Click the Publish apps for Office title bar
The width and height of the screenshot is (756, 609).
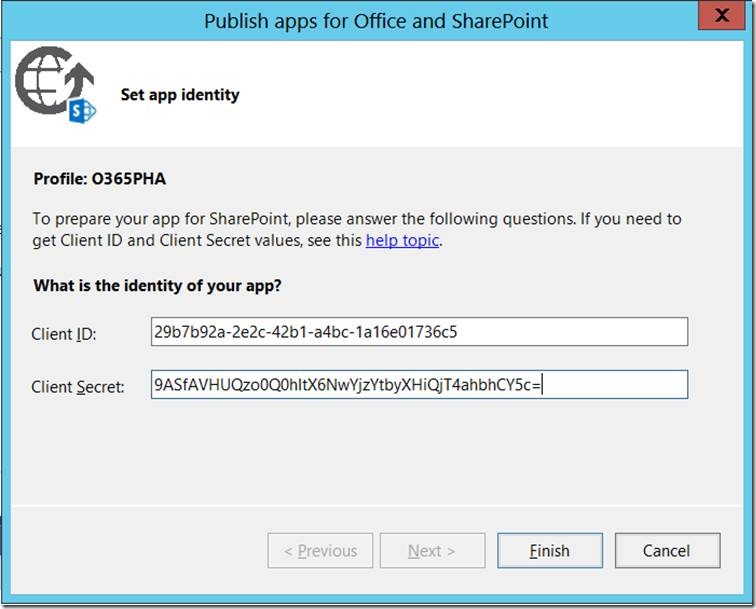tap(376, 21)
